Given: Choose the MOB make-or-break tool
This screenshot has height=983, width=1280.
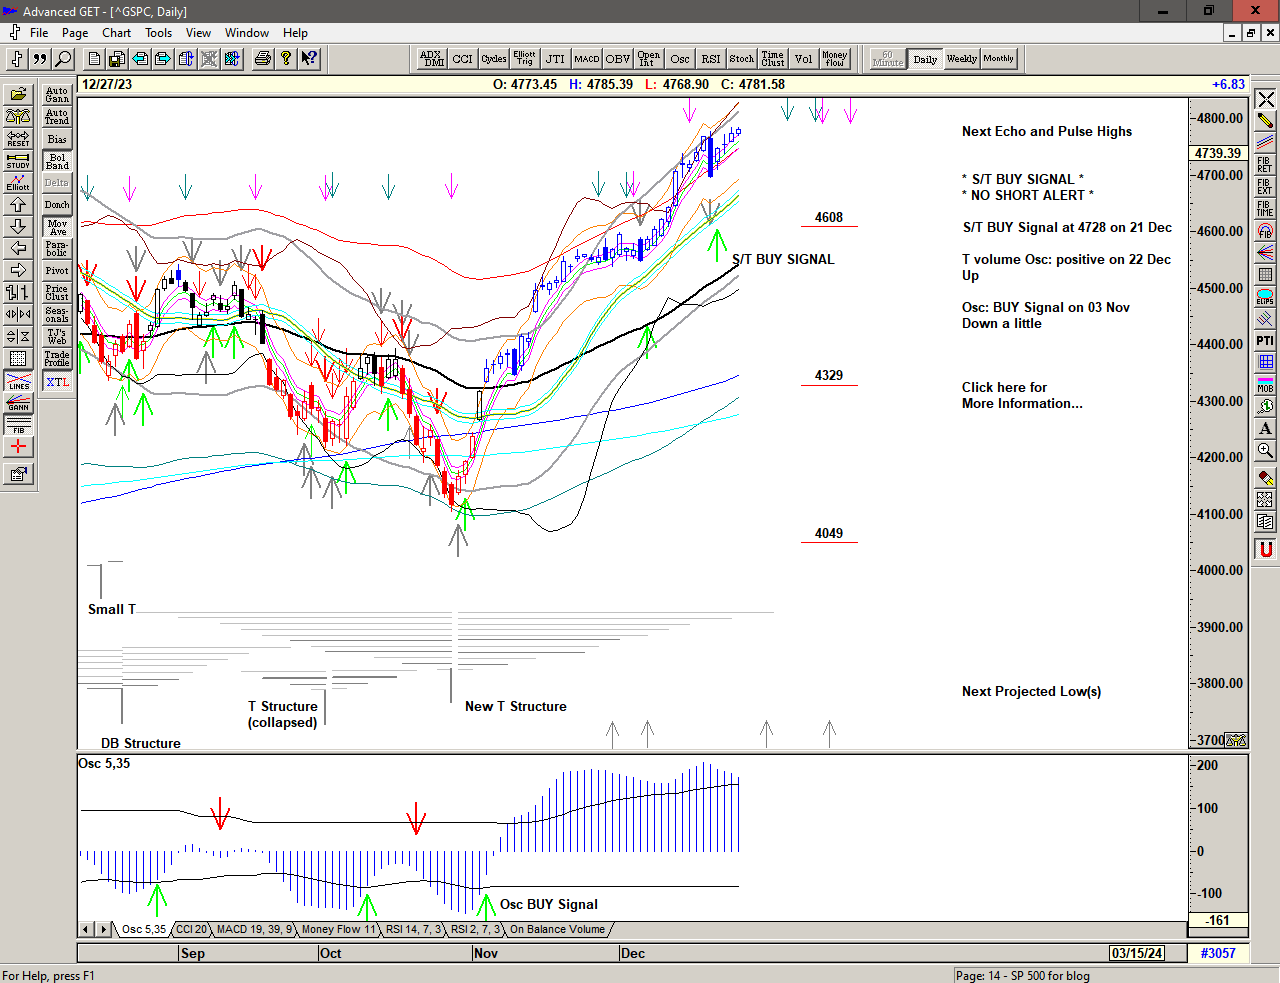Looking at the screenshot, I should (1265, 384).
